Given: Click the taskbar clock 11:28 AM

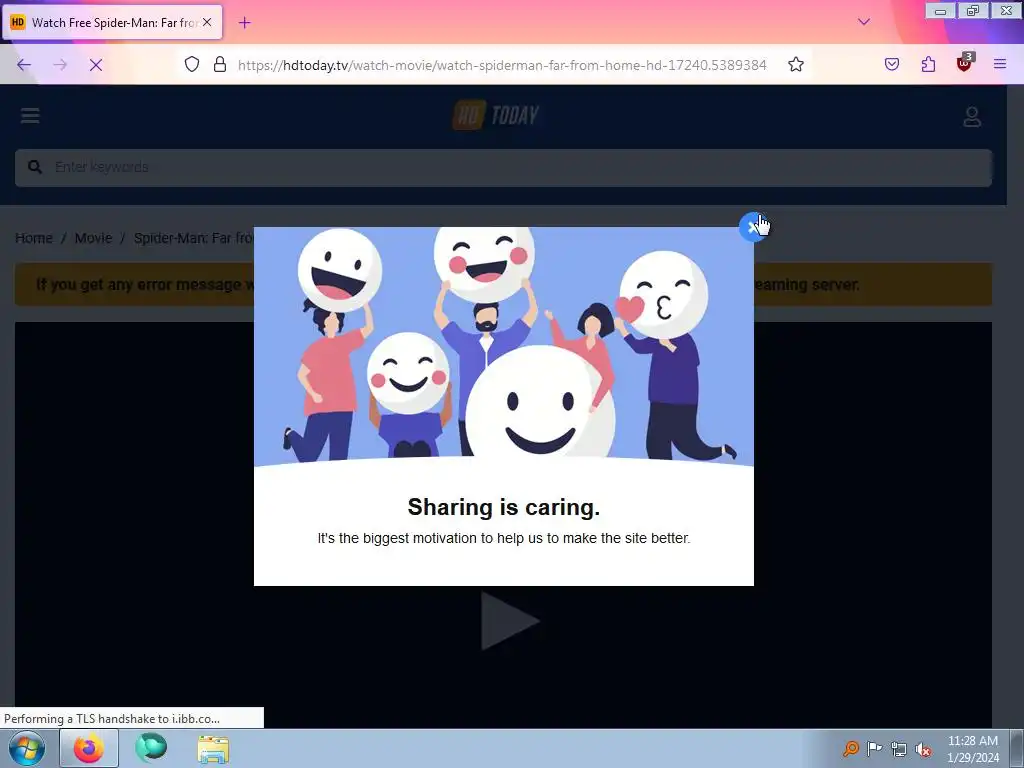Looking at the screenshot, I should pyautogui.click(x=972, y=741).
